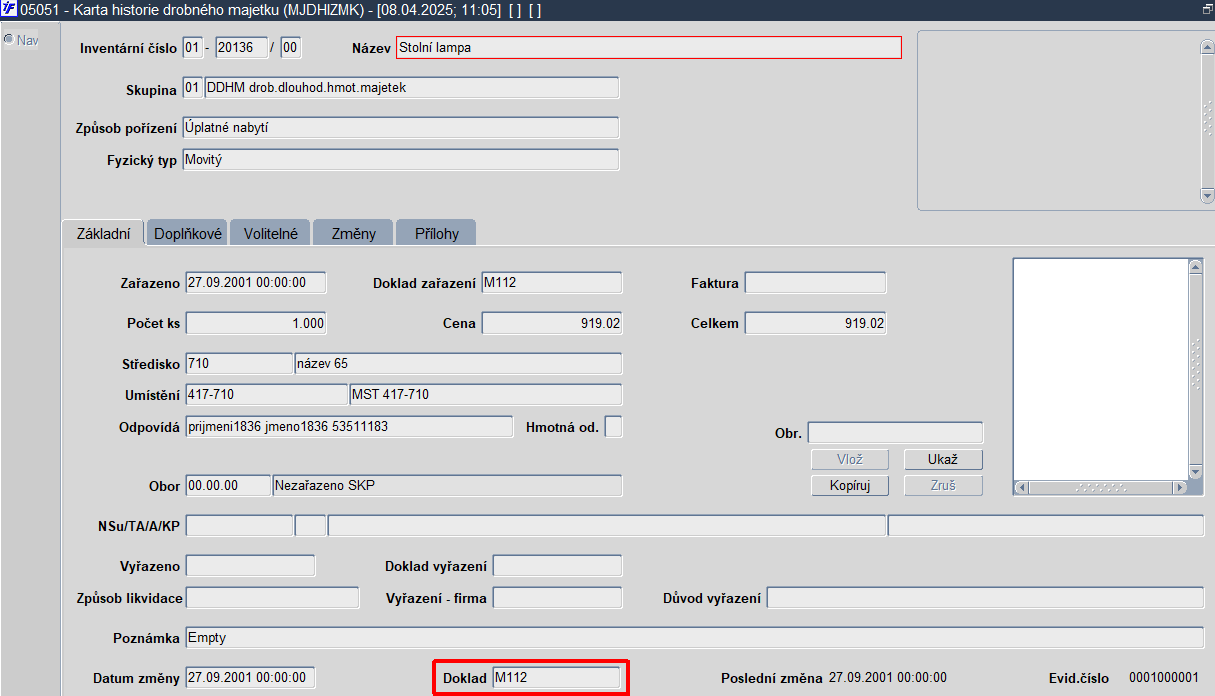Image resolution: width=1215 pixels, height=696 pixels.
Task: Click the Umístění code field 417-710
Action: coord(267,394)
